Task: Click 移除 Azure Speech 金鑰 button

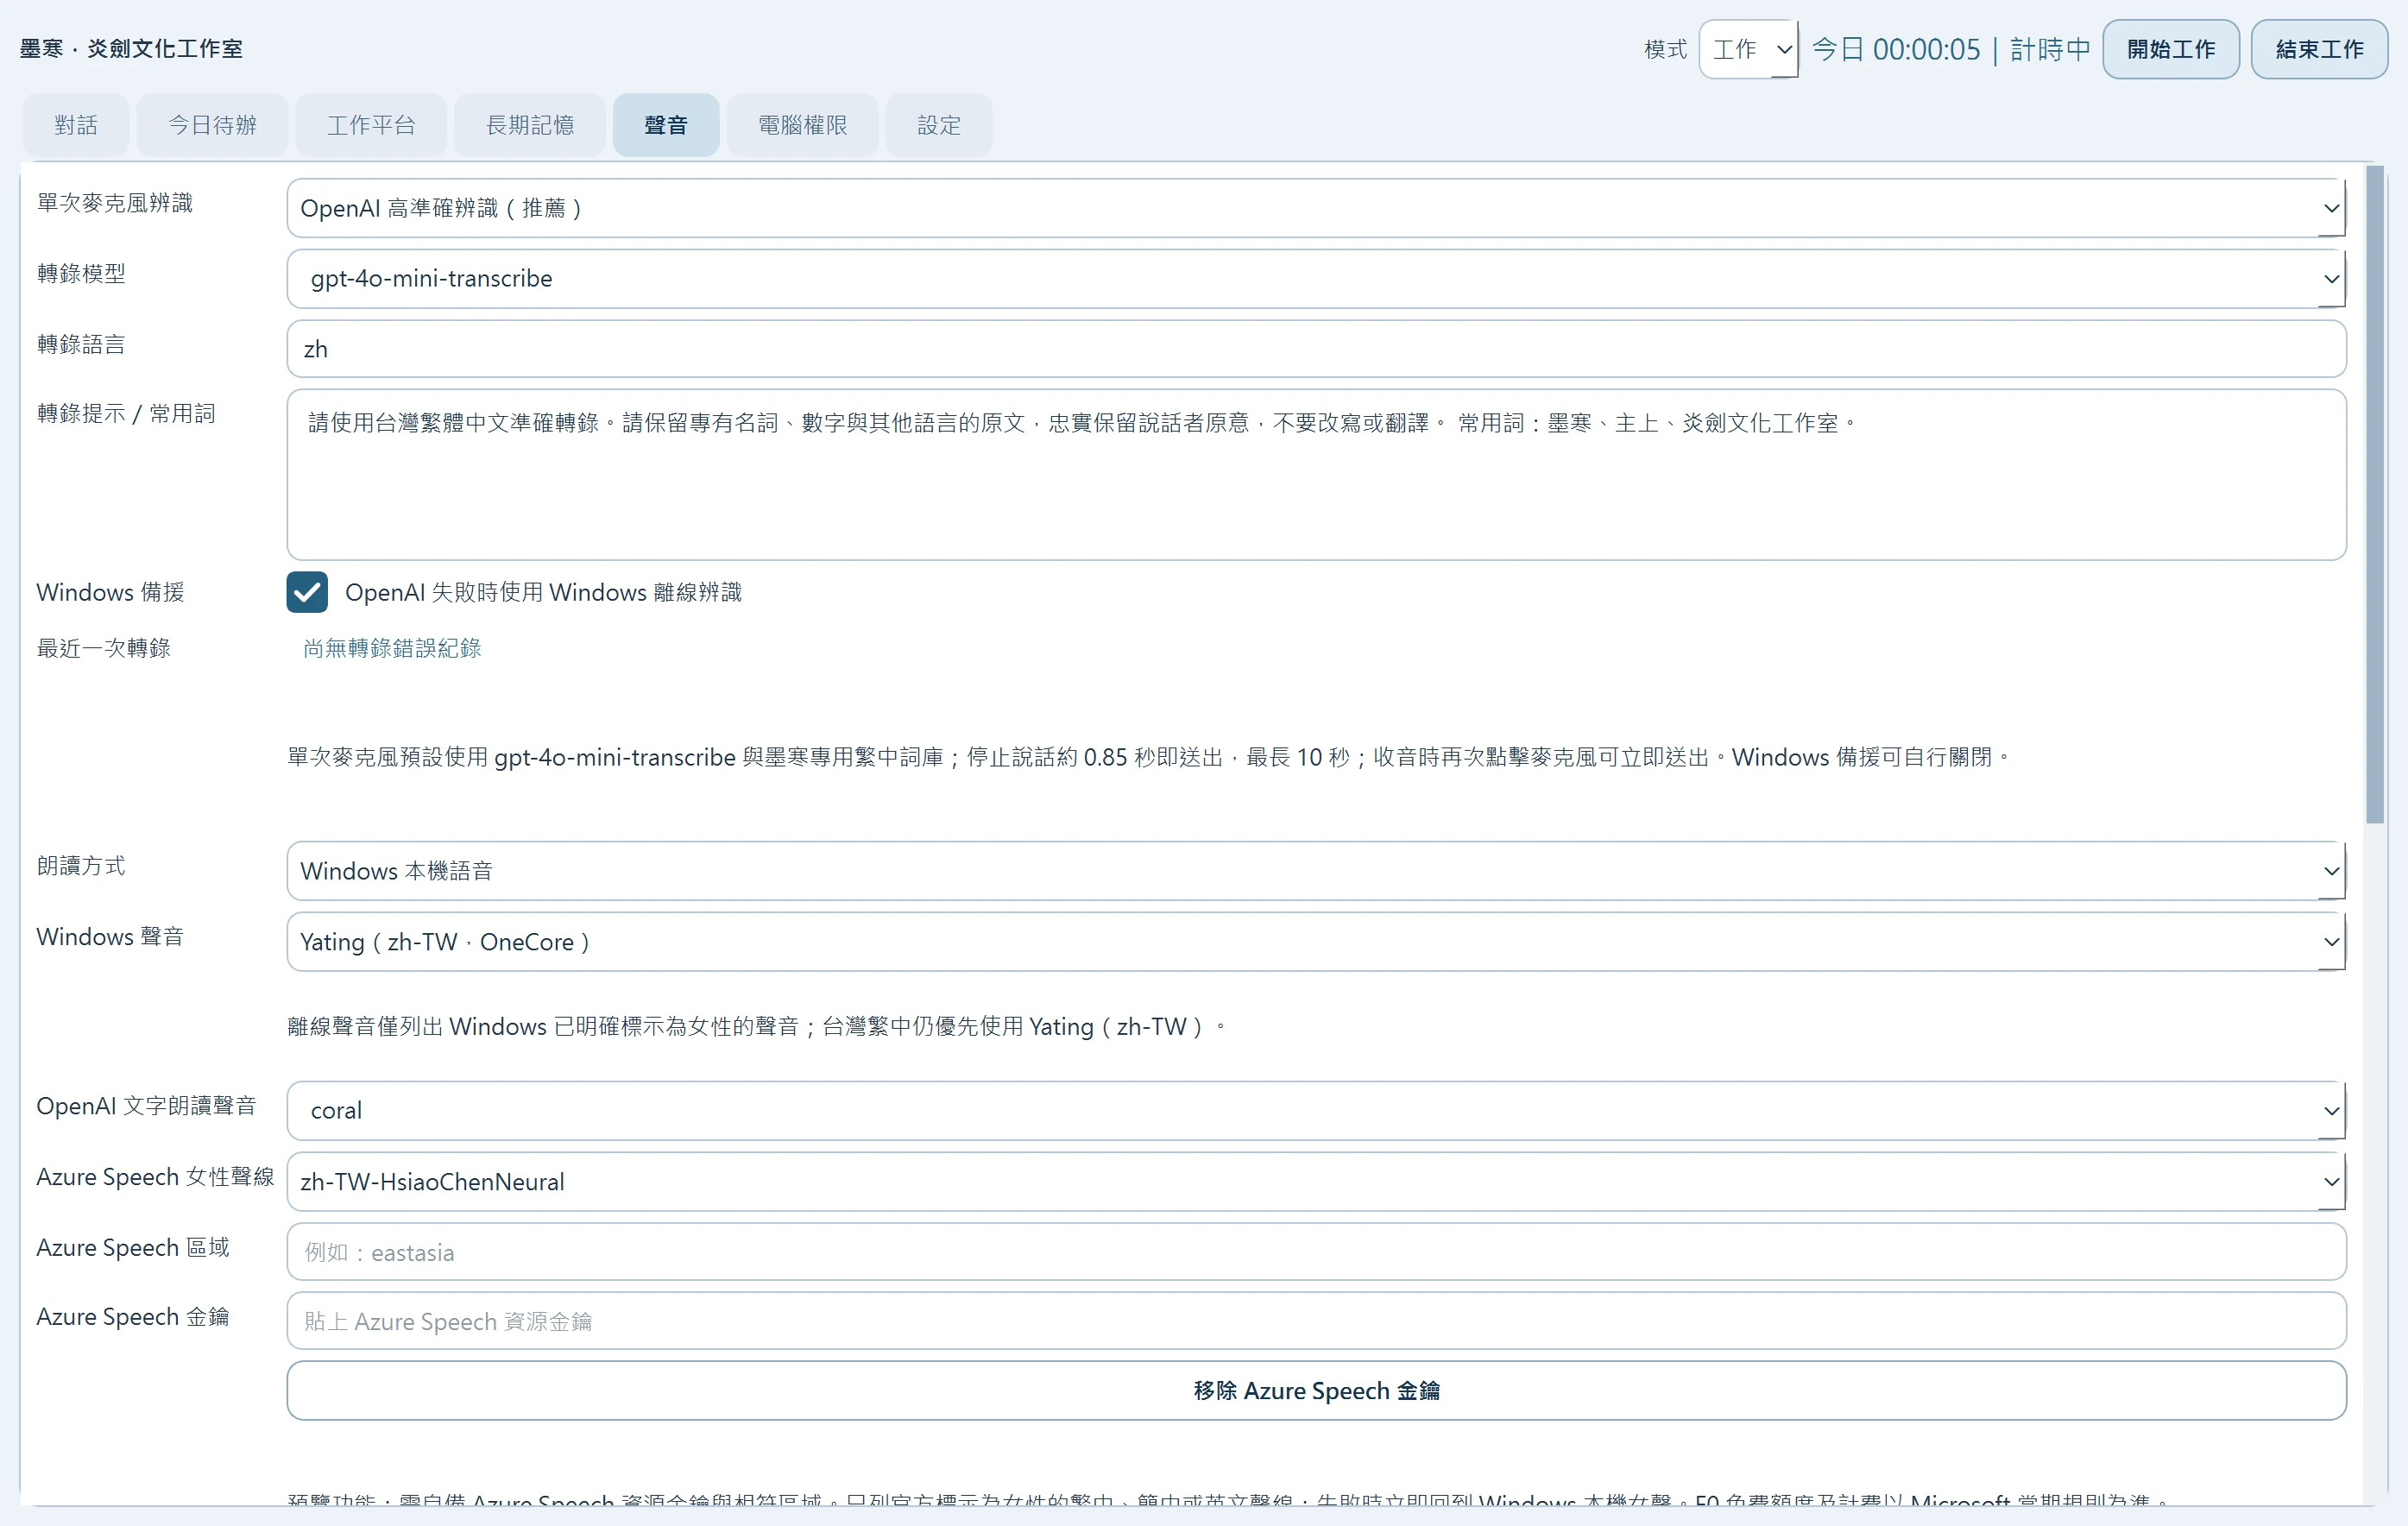Action: tap(1316, 1390)
